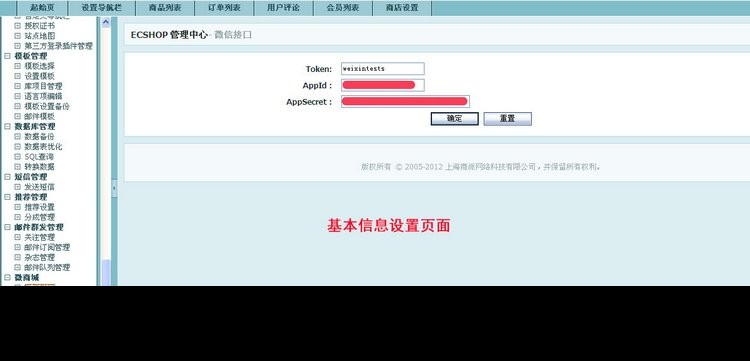This screenshot has width=750, height=361.
Task: Open the 商店设置 tab
Action: [402, 8]
